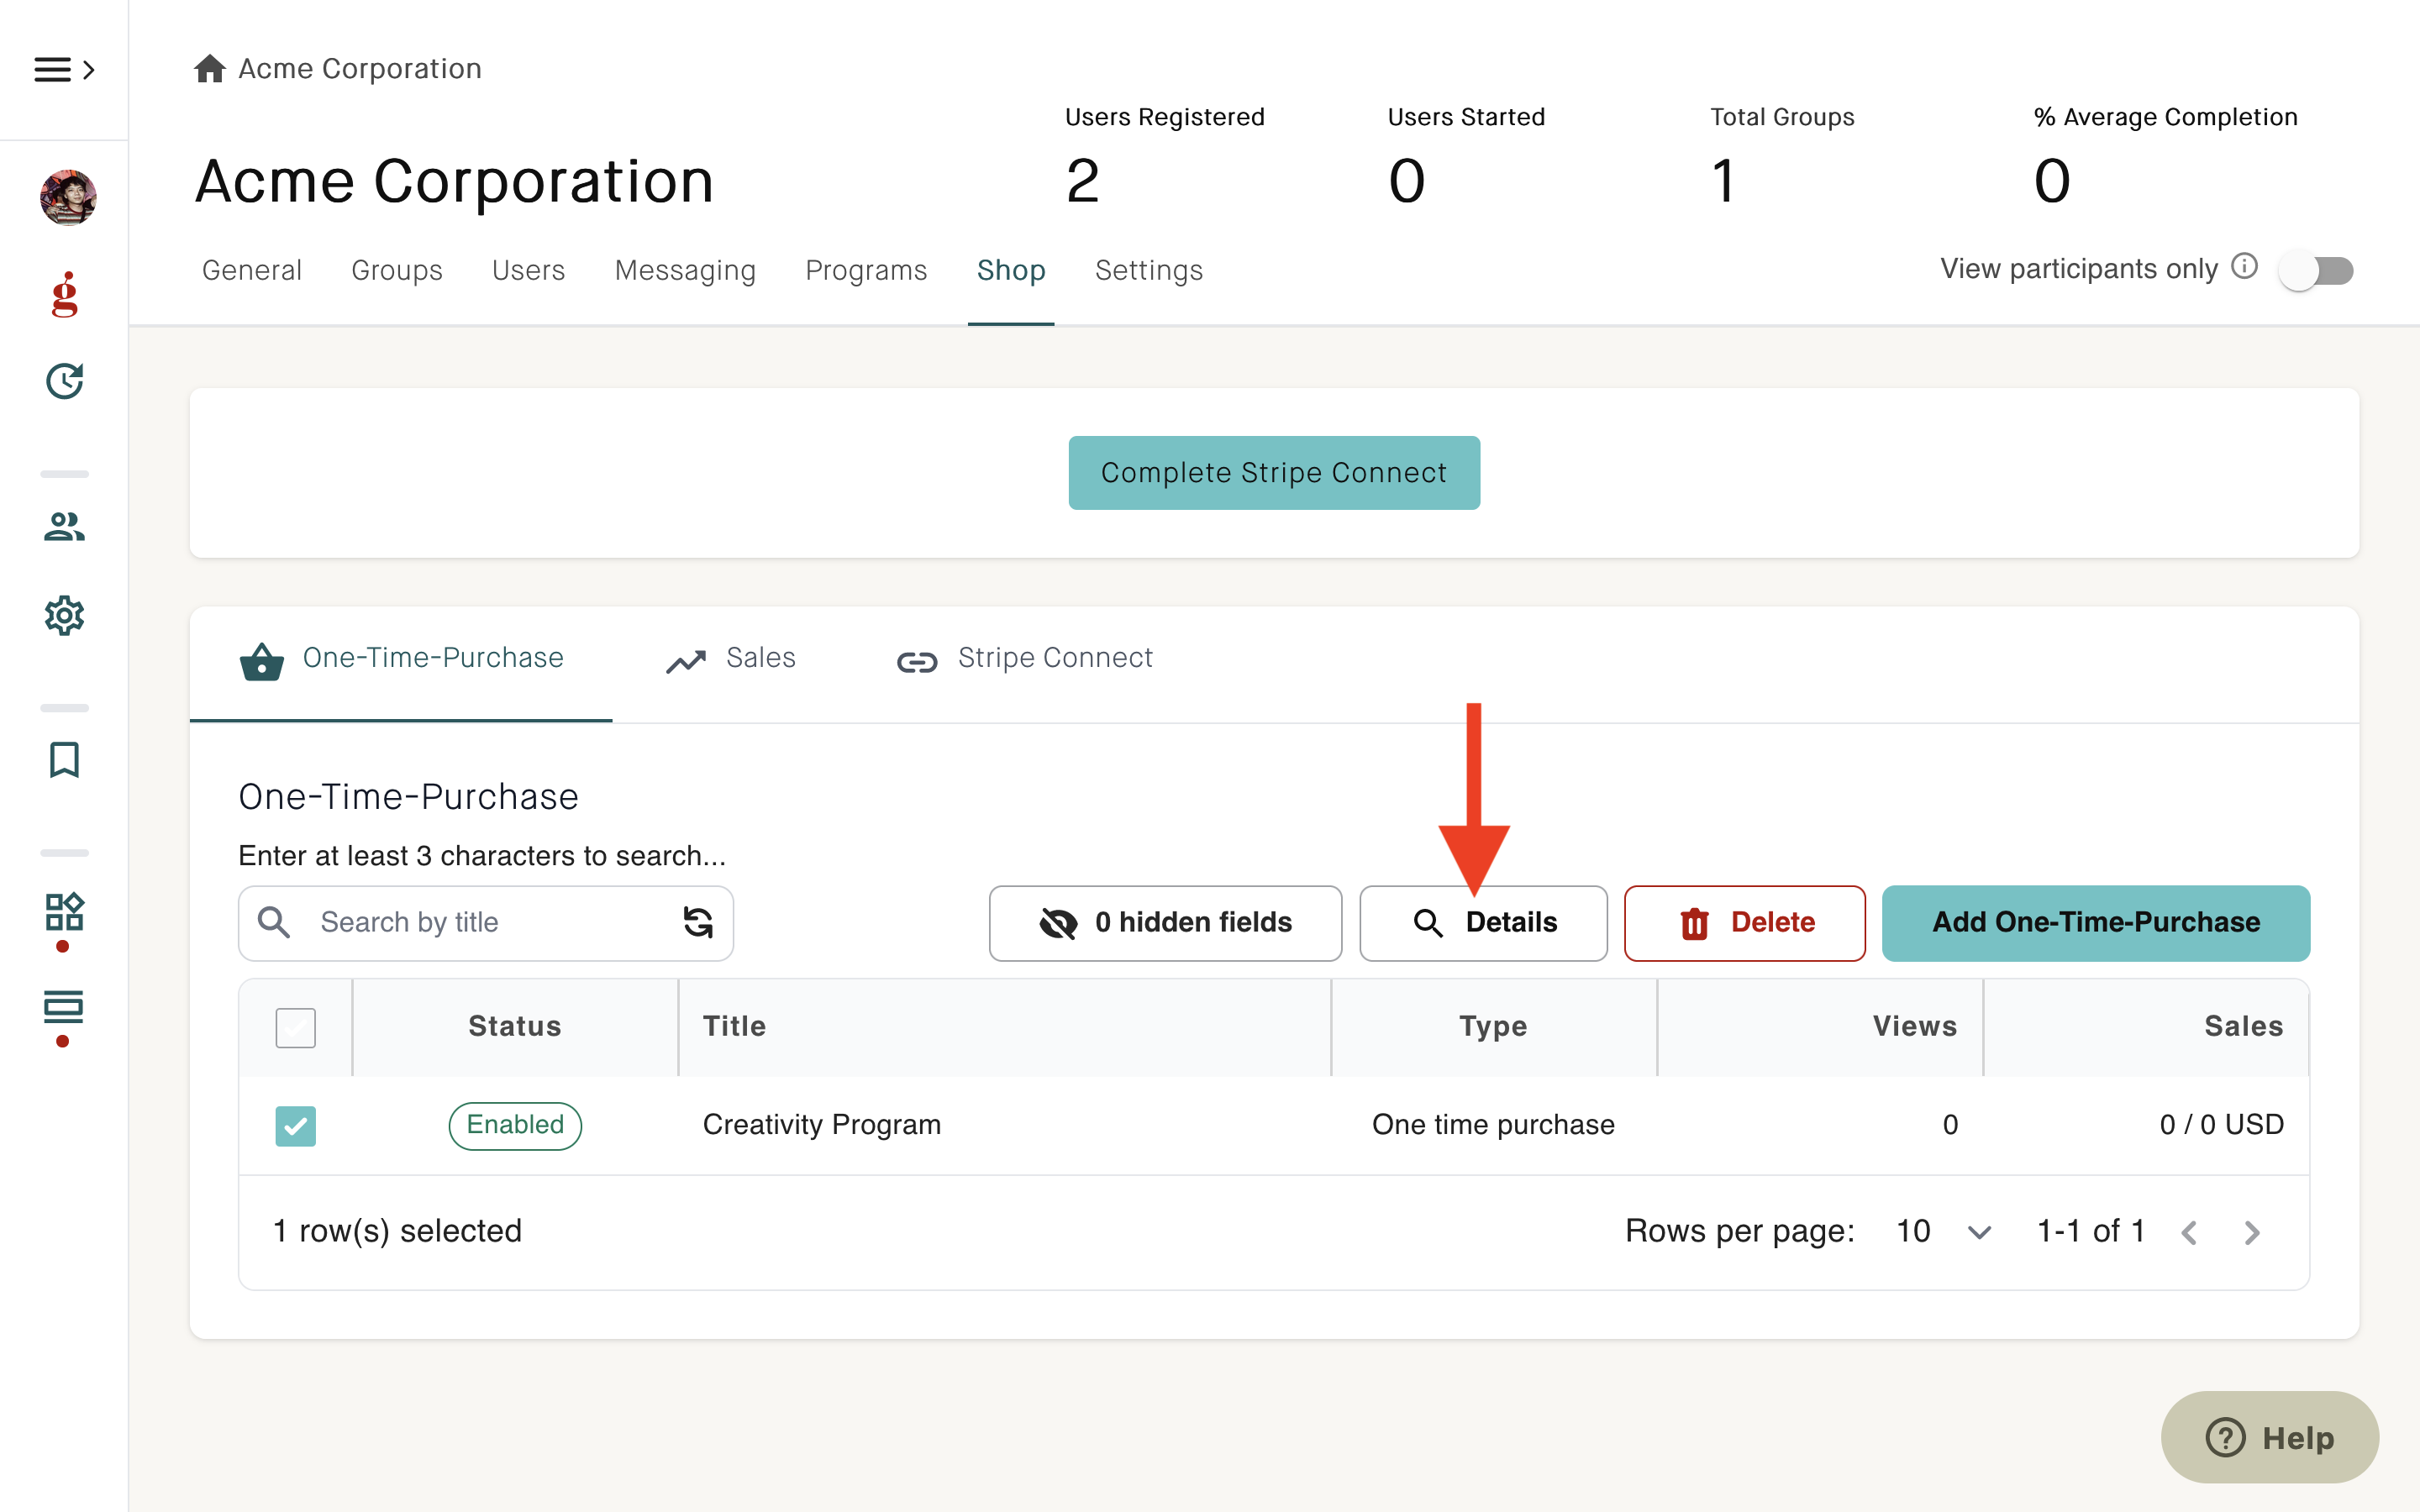Switch to the Users tab
This screenshot has height=1512, width=2420.
pos(528,270)
